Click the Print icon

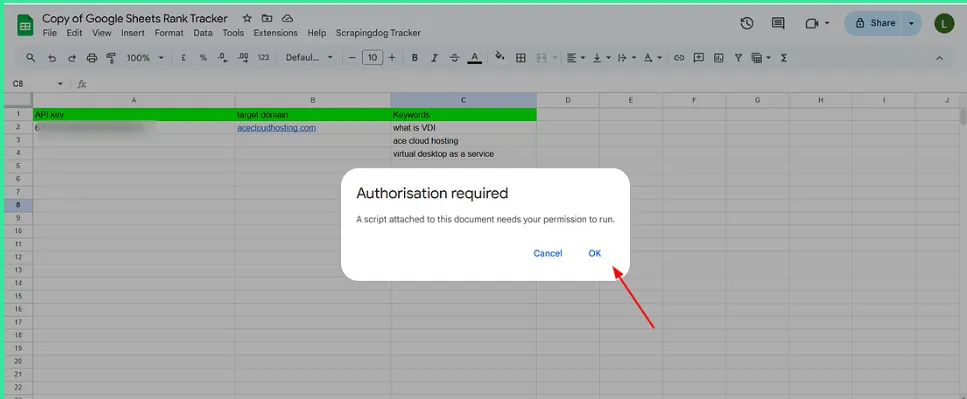[x=92, y=58]
